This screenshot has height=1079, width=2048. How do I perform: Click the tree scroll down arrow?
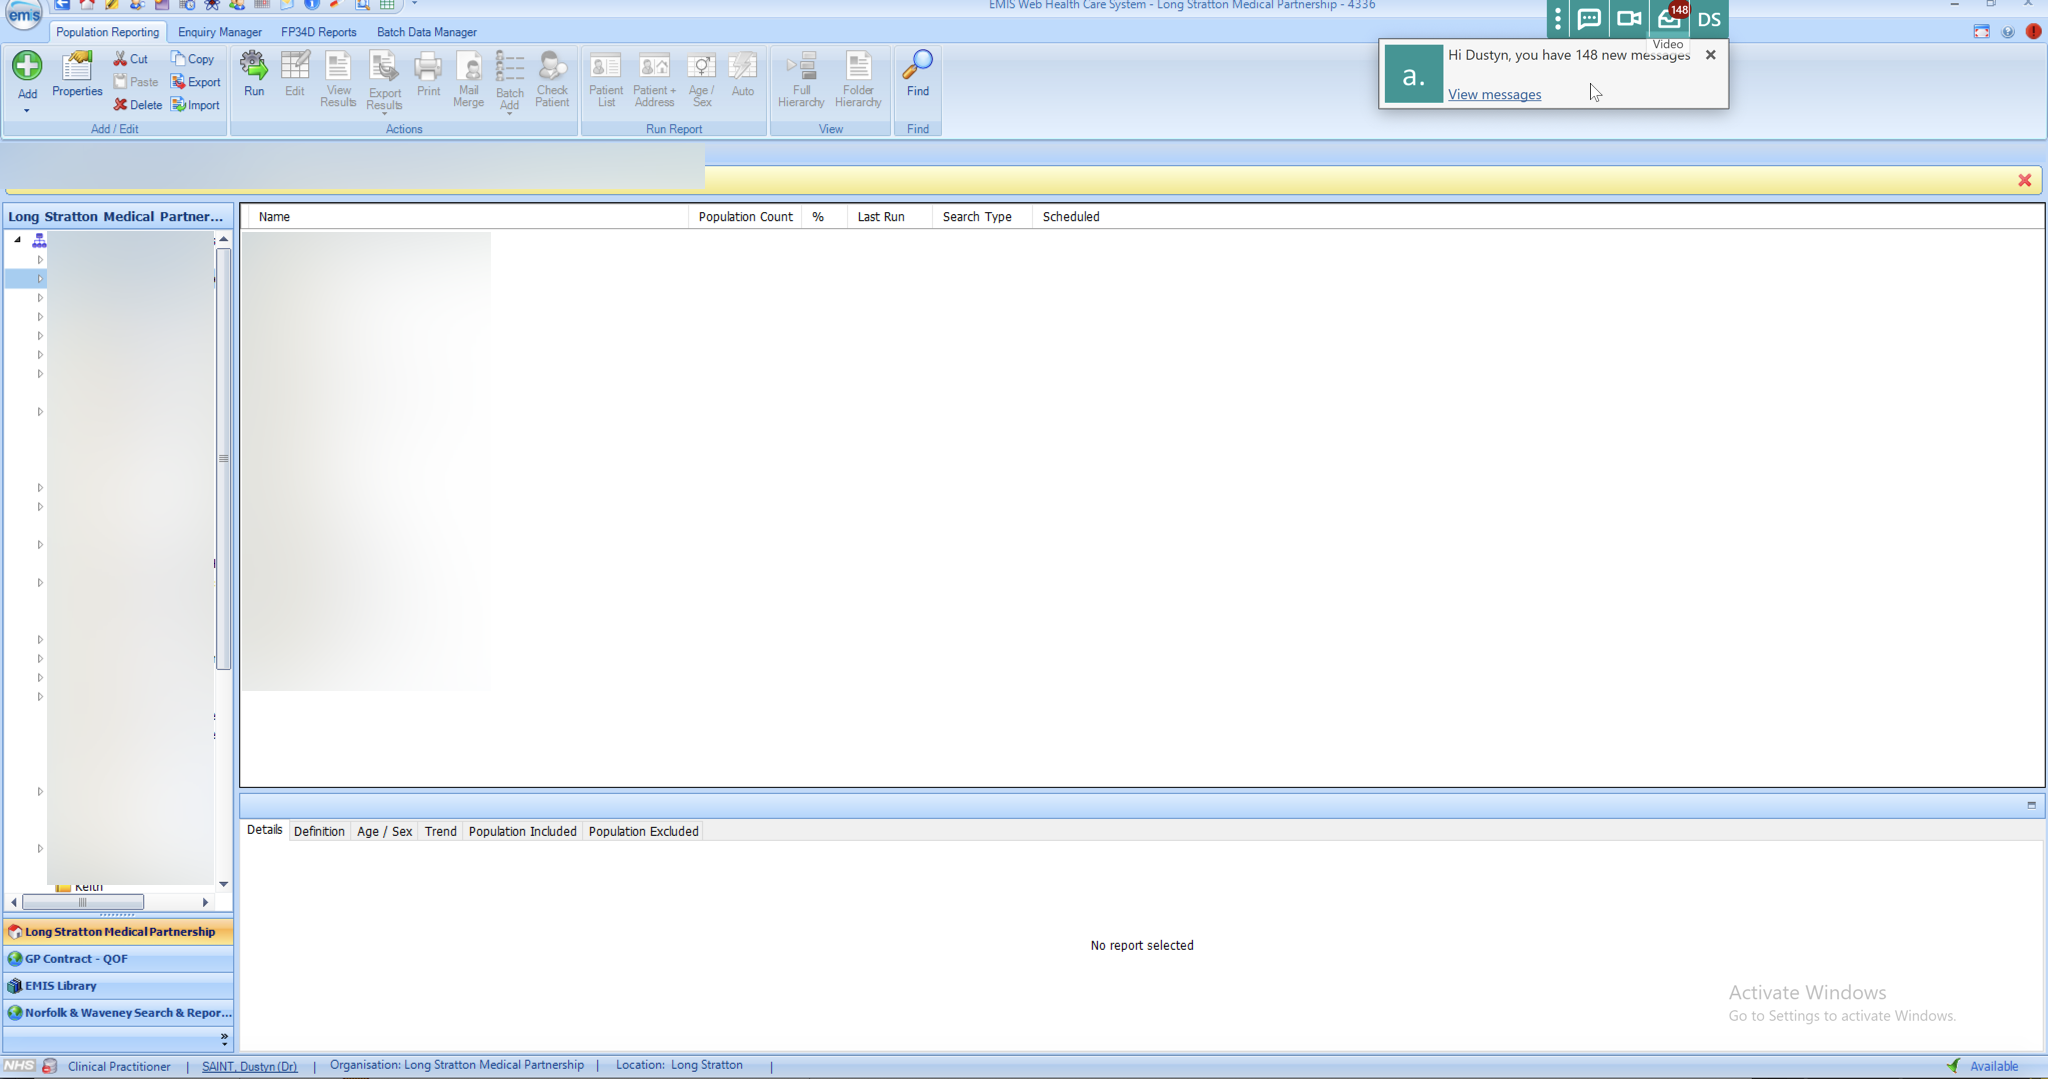224,884
